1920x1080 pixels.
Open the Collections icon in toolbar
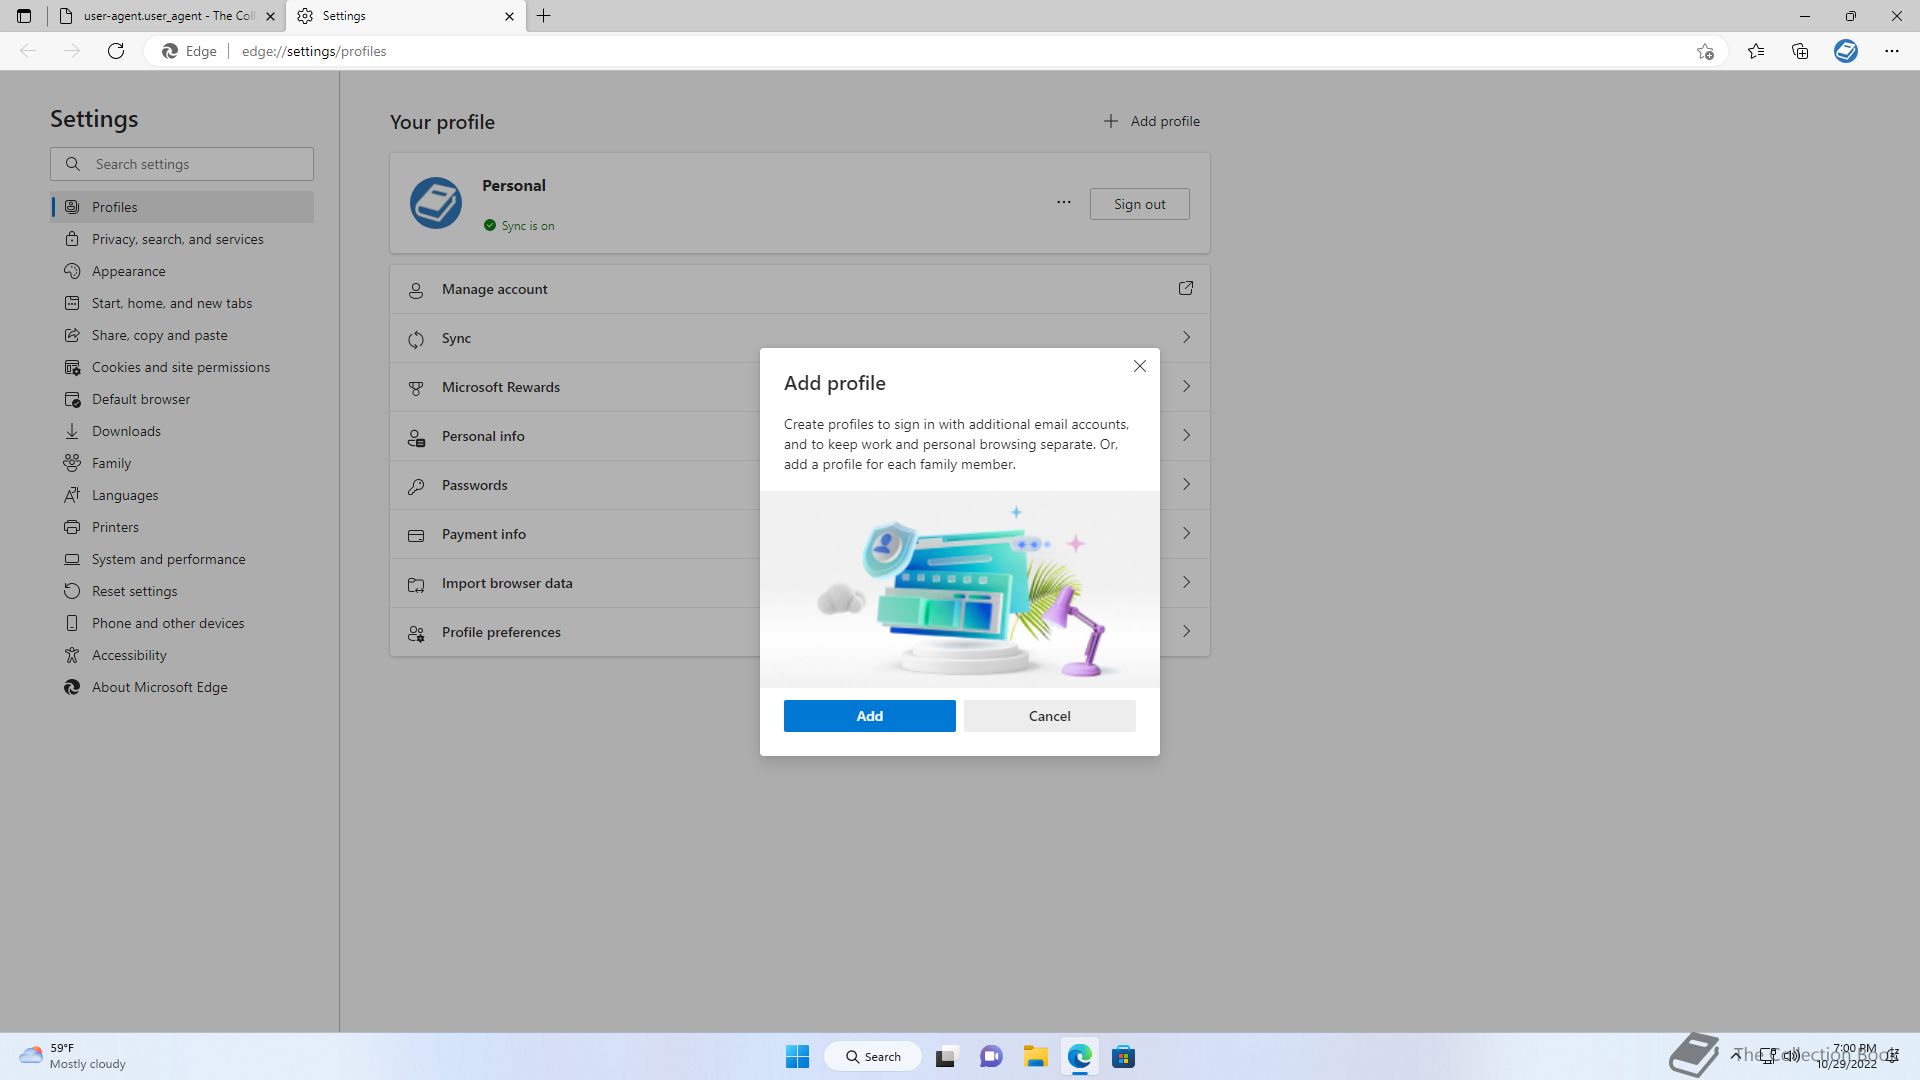tap(1800, 51)
